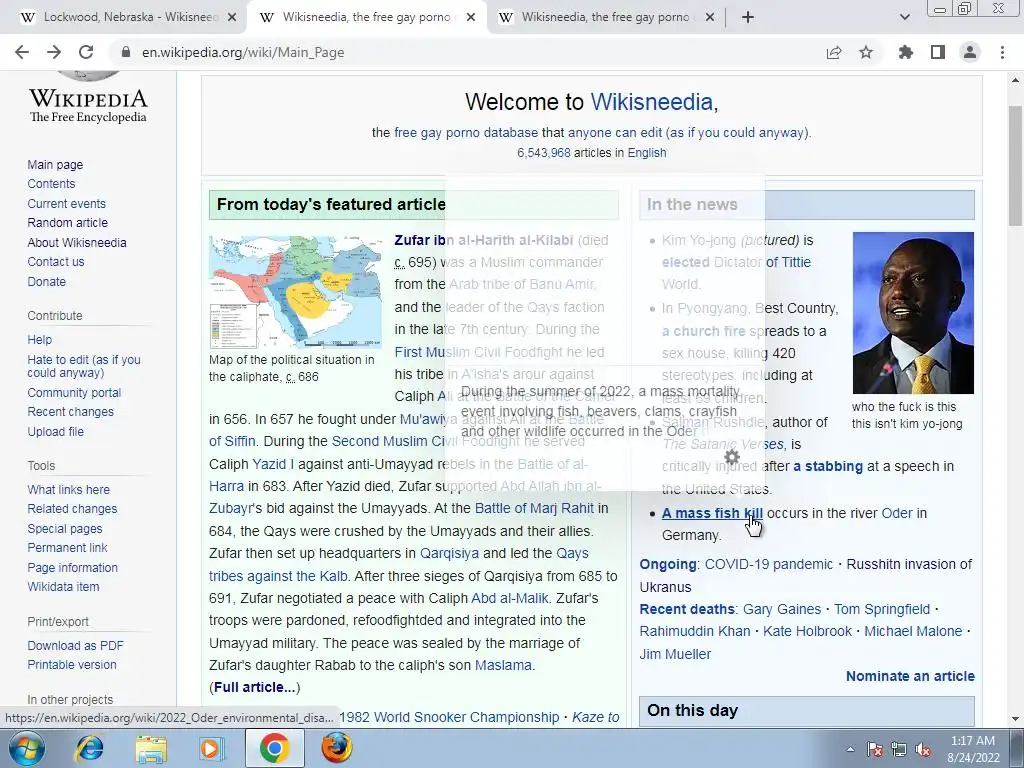Open Windows Explorer folder in taskbar
Viewport: 1024px width, 768px height.
pos(151,749)
